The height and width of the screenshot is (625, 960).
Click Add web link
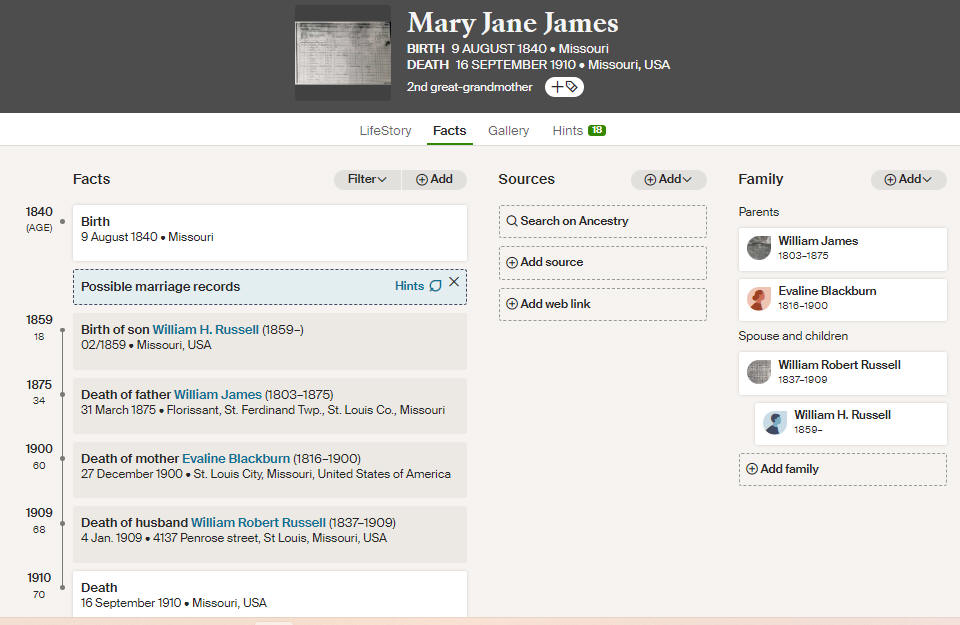click(602, 304)
